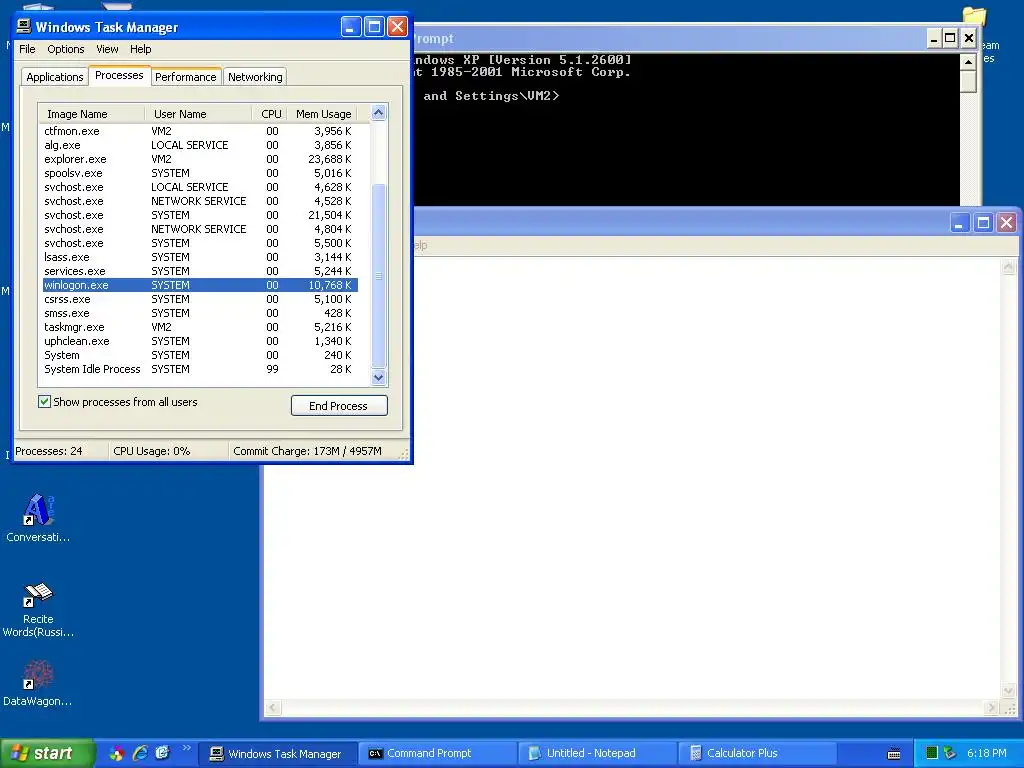Click the Task Manager title bar icon
Image resolution: width=1024 pixels, height=768 pixels.
24,26
